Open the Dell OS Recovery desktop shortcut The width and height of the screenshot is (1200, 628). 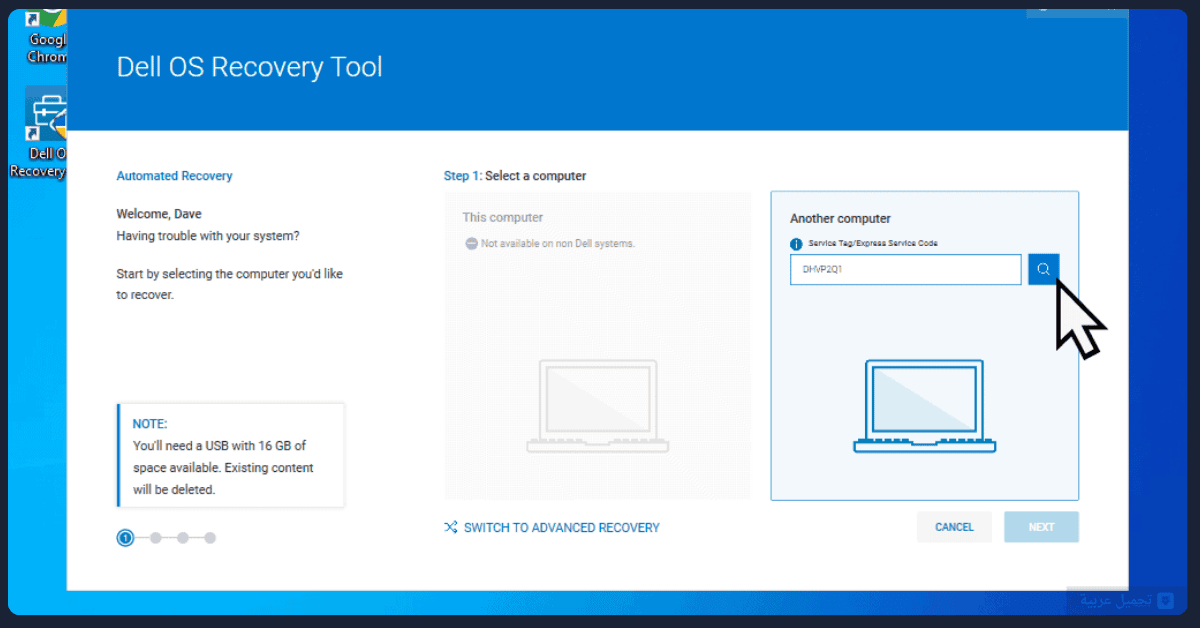point(42,132)
